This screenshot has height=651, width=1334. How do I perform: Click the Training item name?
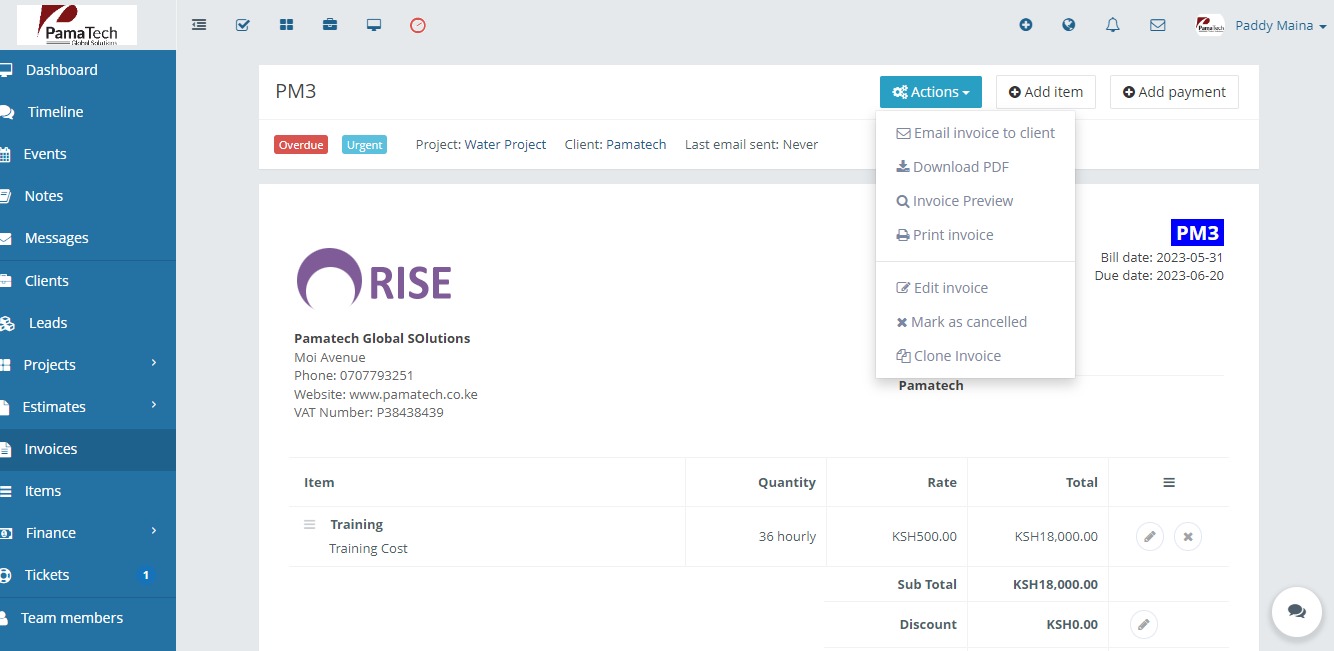357,525
